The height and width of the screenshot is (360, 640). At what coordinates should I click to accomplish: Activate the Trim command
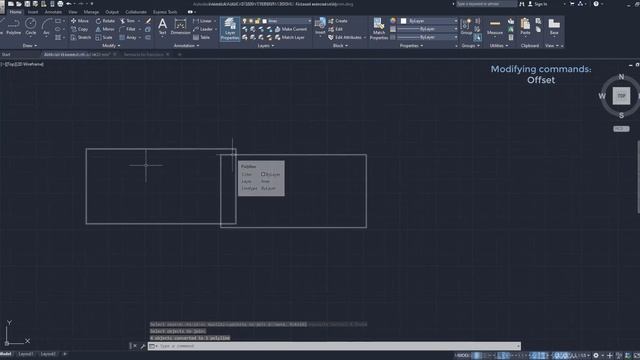(128, 21)
